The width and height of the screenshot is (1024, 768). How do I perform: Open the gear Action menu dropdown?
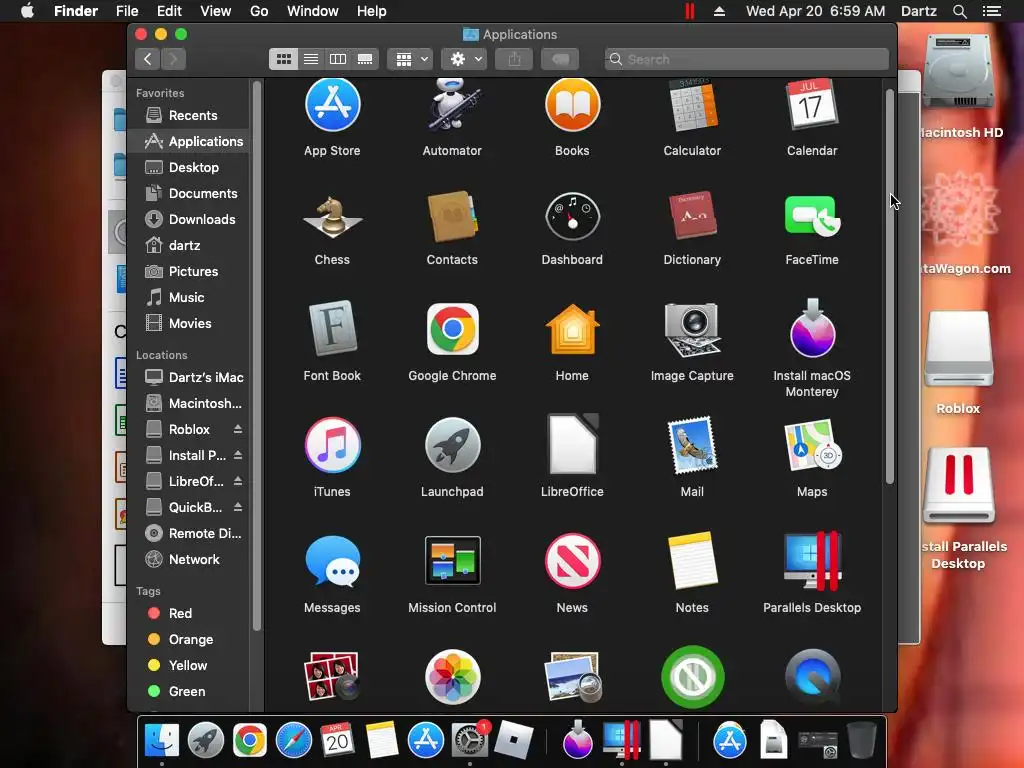pyautogui.click(x=464, y=59)
